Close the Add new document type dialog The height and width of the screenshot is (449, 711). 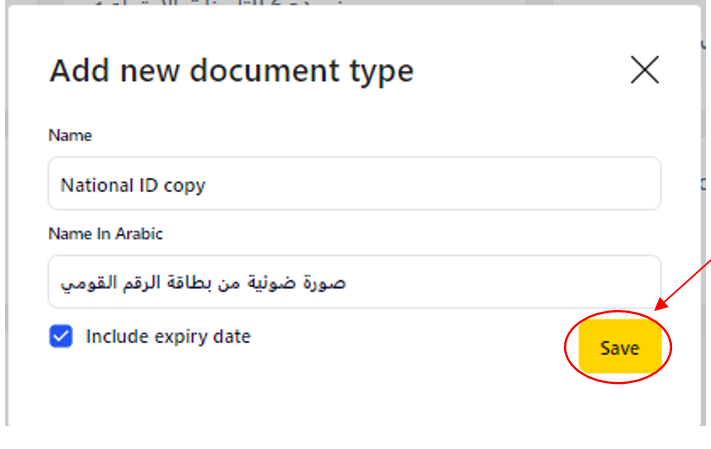click(x=645, y=70)
